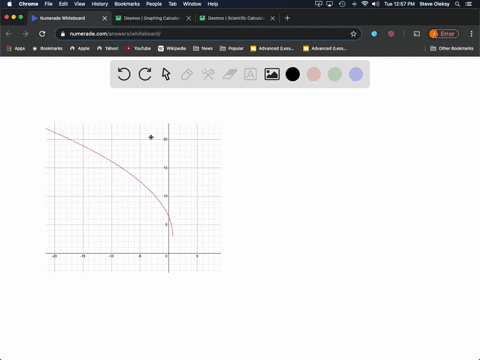Open the Bookmarks star bookmark
This screenshot has height=360, width=480.
click(x=47, y=48)
